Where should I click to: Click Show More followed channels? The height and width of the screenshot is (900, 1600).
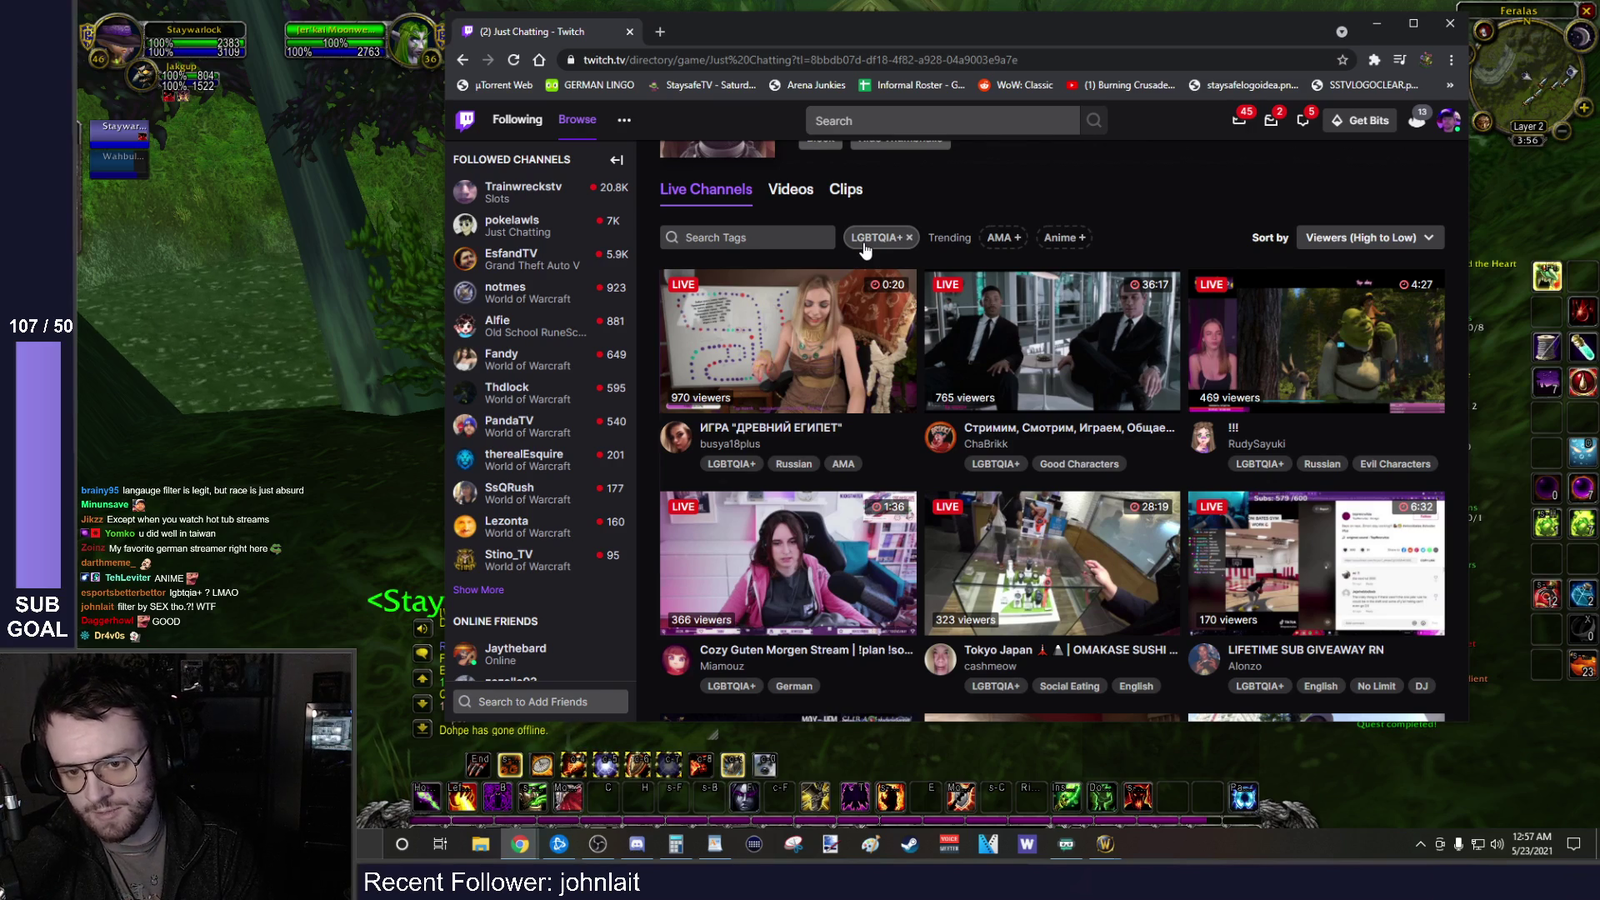coord(478,590)
